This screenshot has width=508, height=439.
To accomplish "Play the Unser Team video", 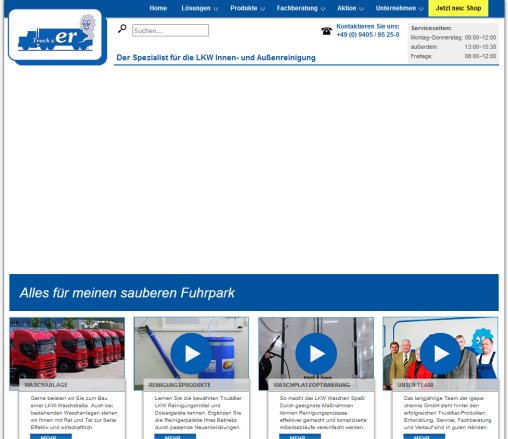I will [440, 353].
